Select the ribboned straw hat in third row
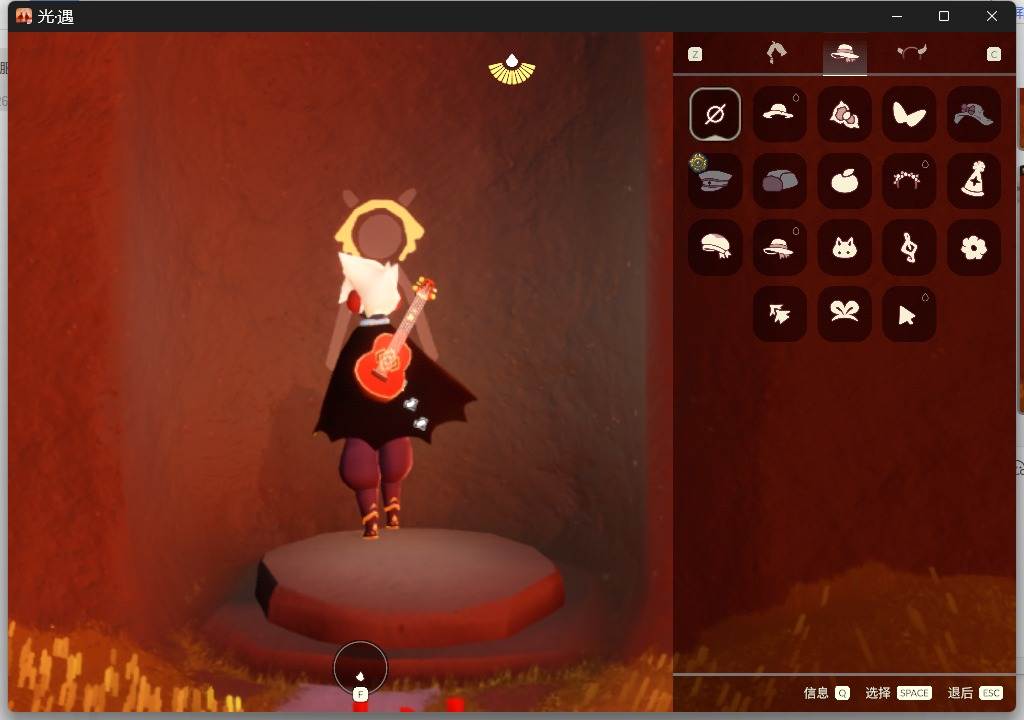 pyautogui.click(x=779, y=247)
